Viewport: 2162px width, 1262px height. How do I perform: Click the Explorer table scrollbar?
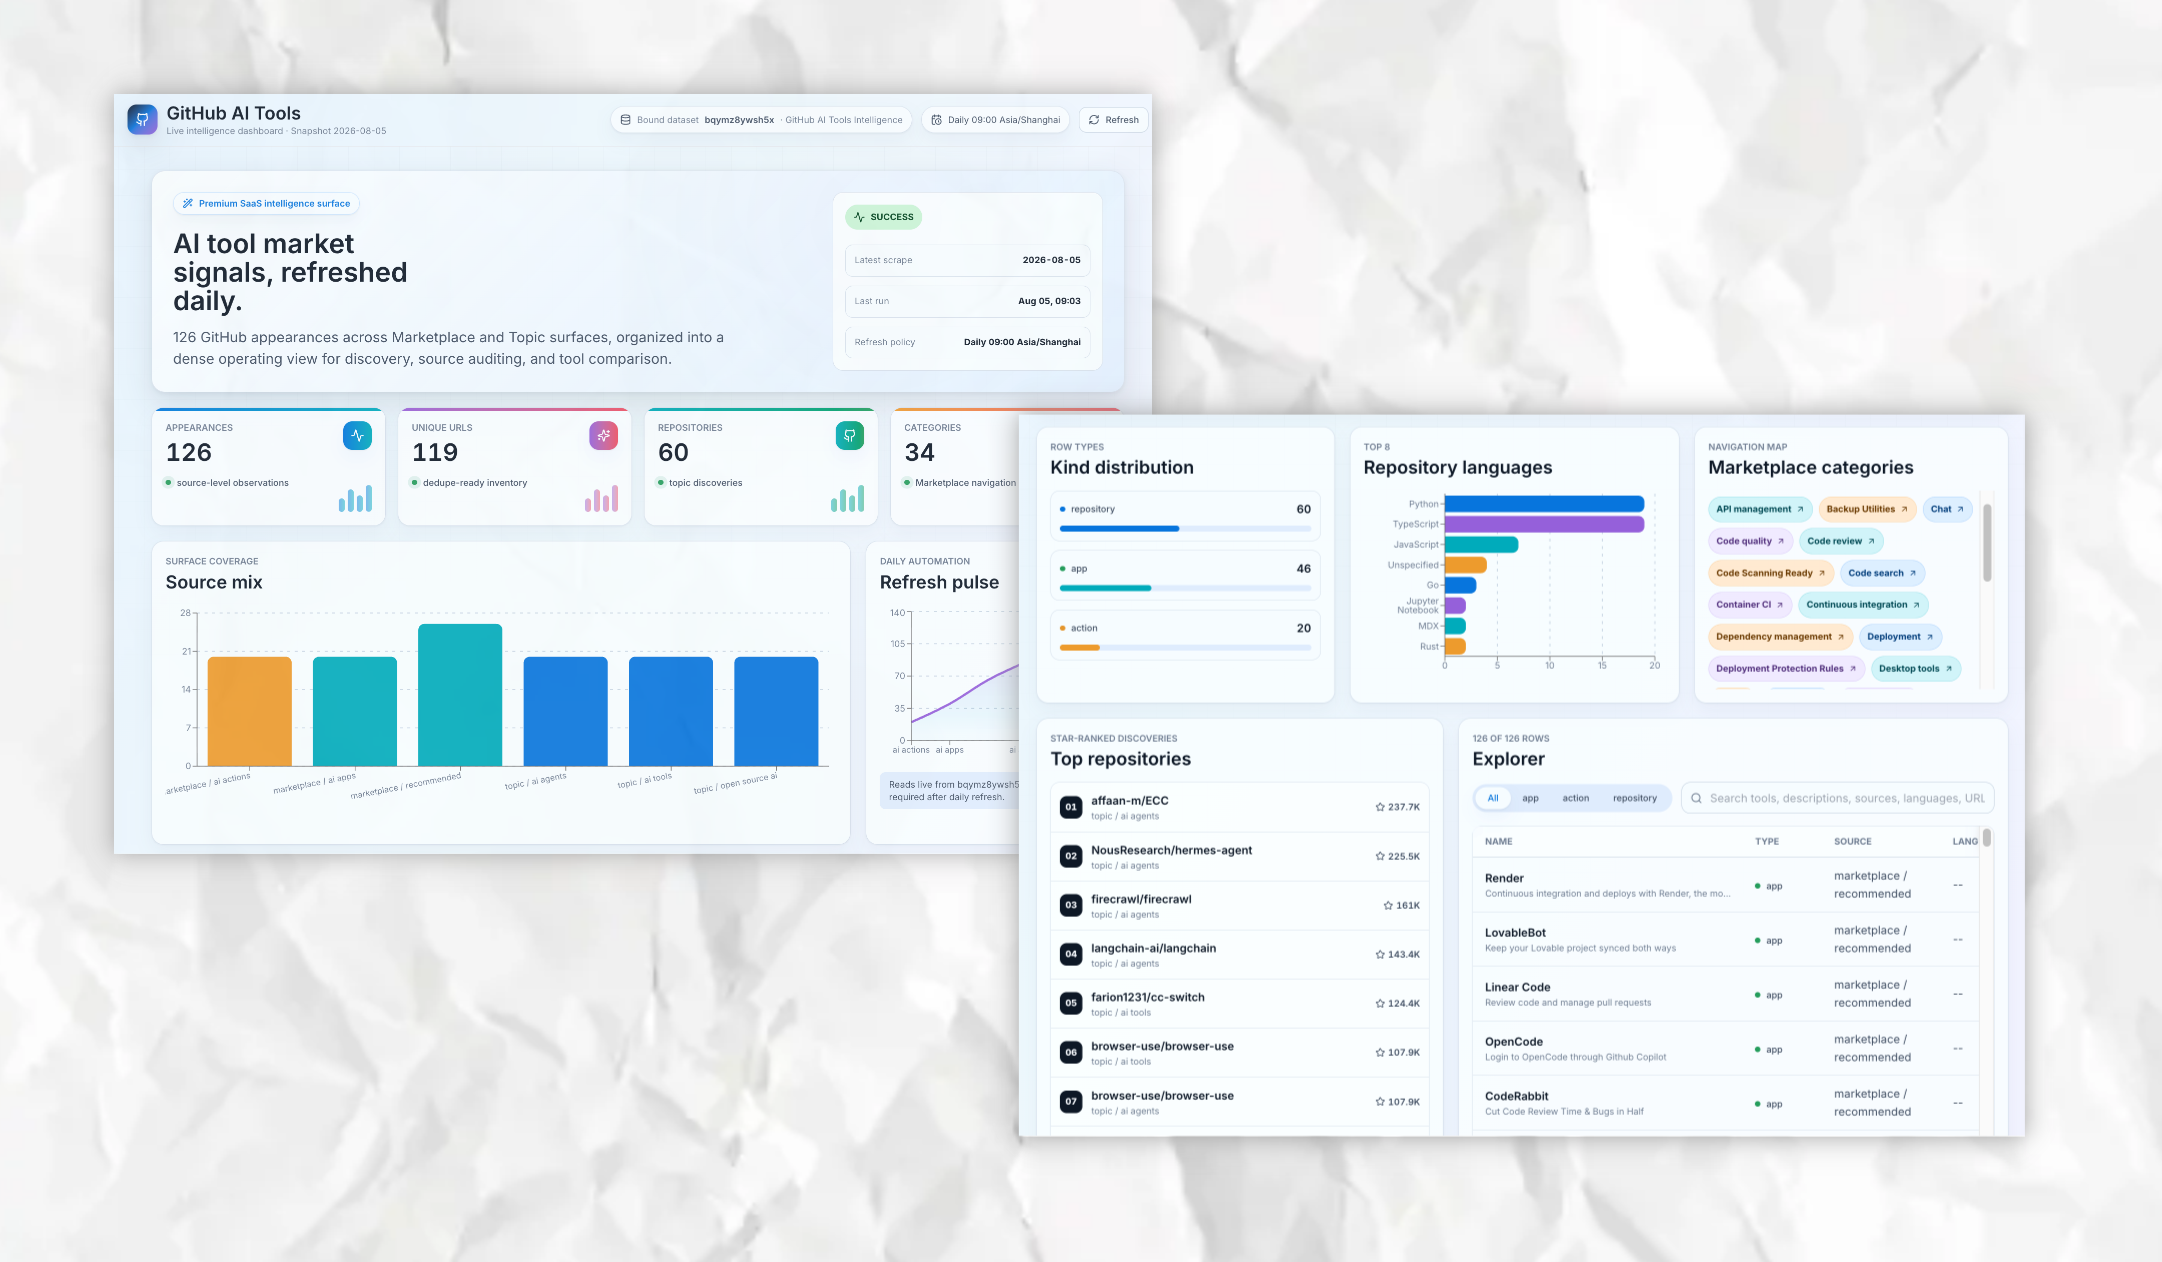point(1987,838)
